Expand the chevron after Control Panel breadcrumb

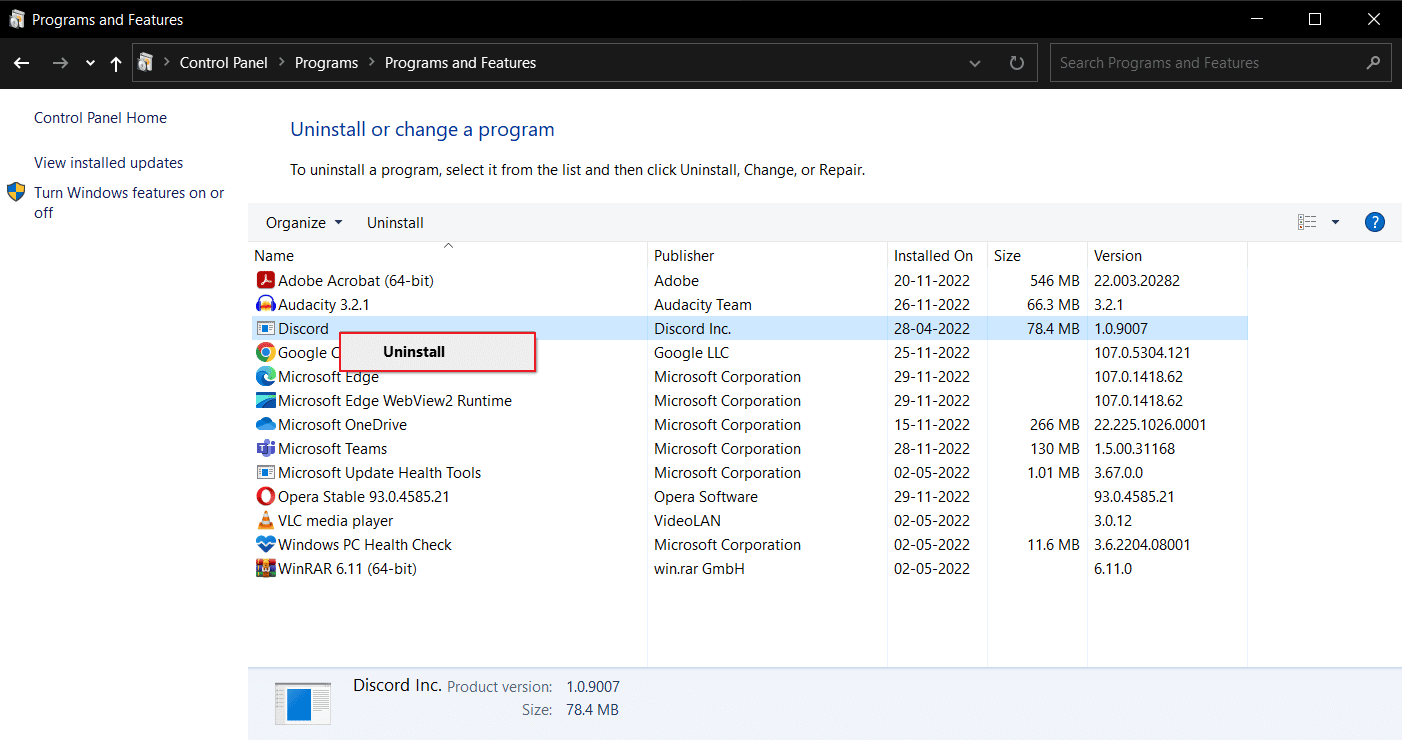pyautogui.click(x=281, y=63)
